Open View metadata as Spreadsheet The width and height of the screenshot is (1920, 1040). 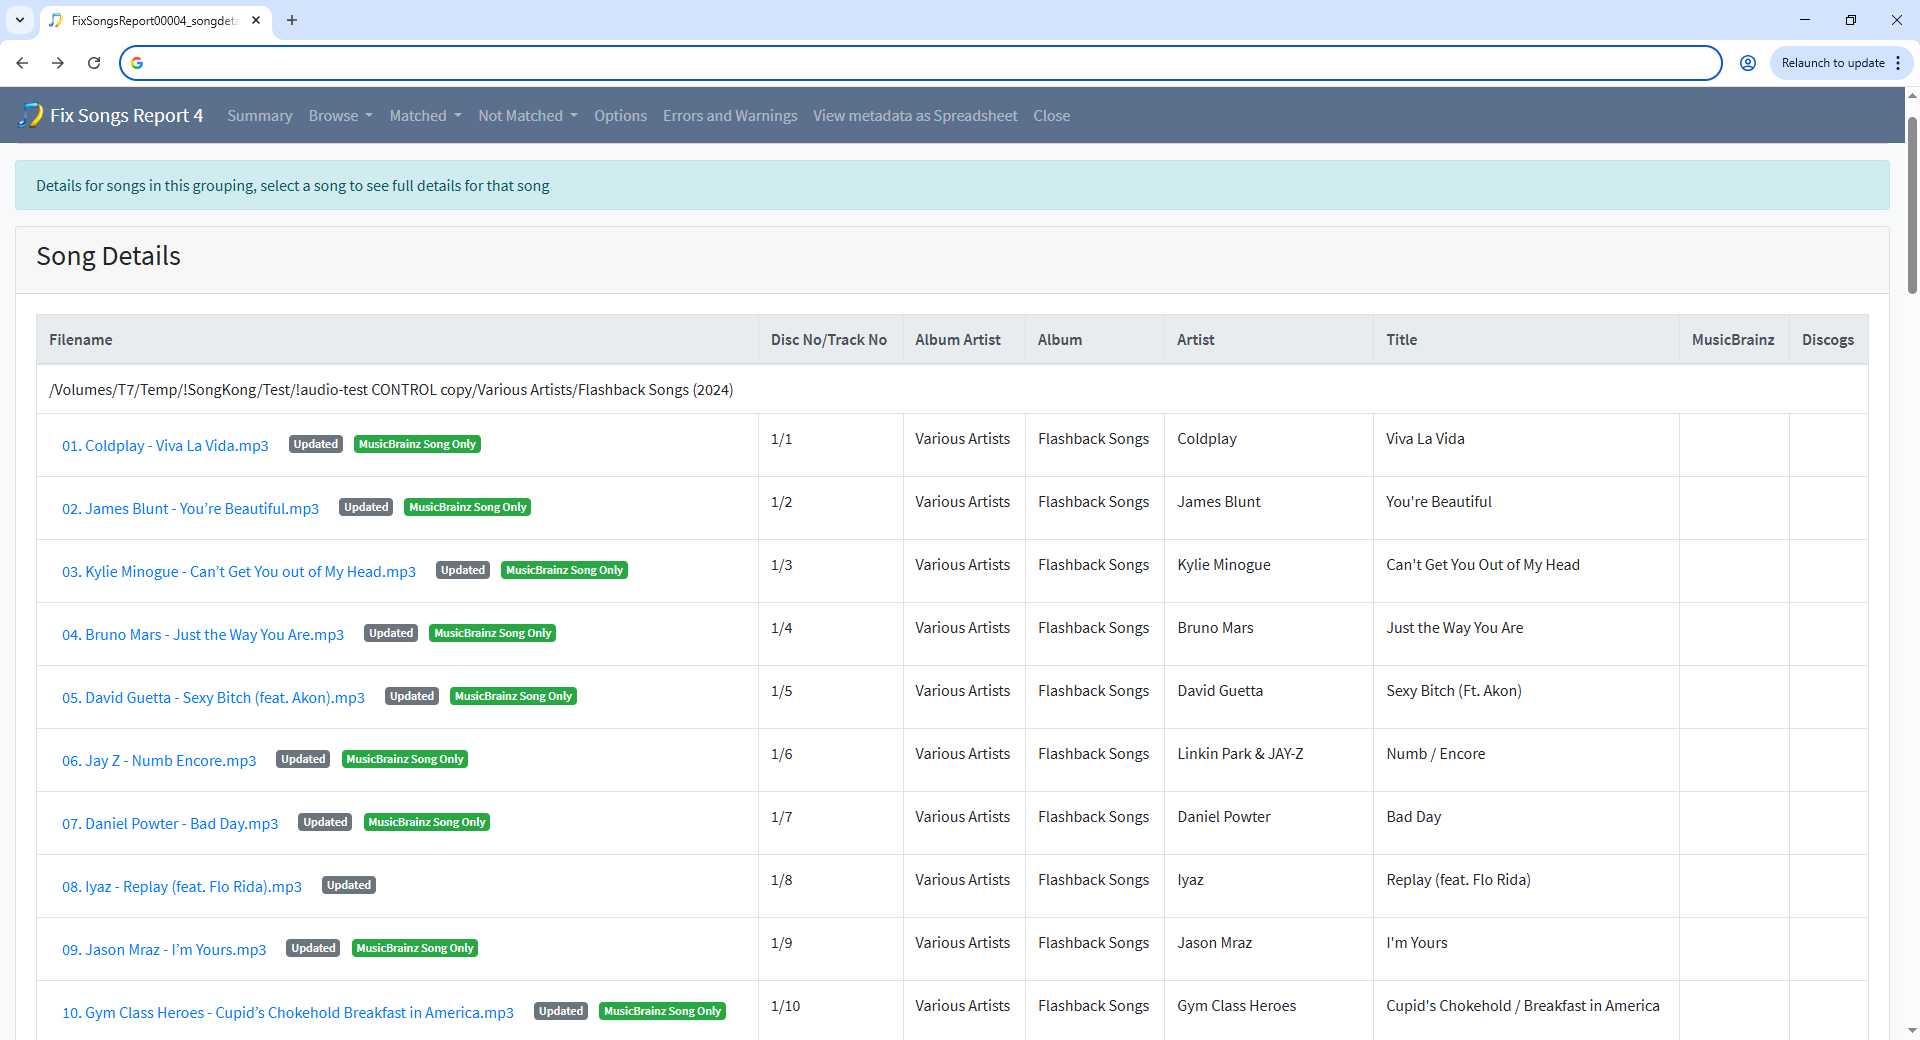915,116
